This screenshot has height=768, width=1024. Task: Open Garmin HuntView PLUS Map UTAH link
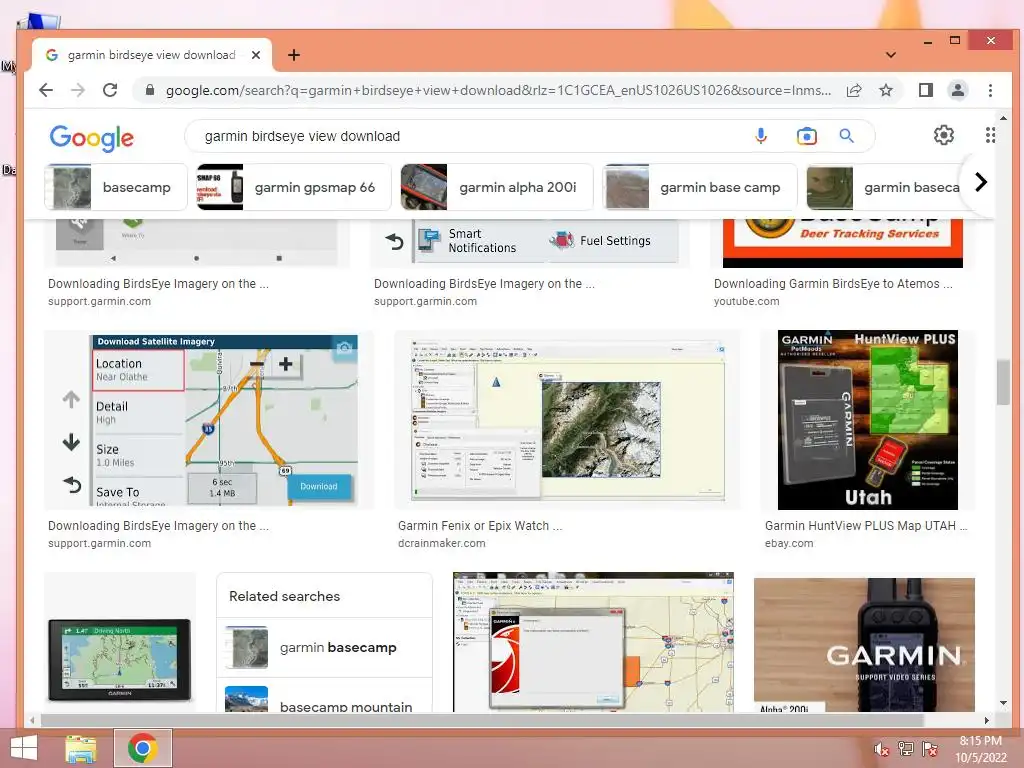[866, 526]
